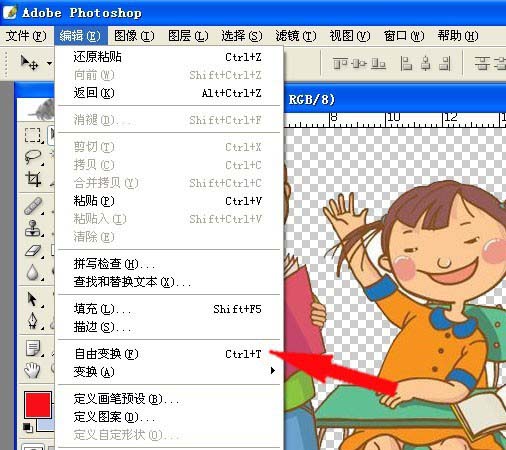Select the Eraser tool

[32, 251]
